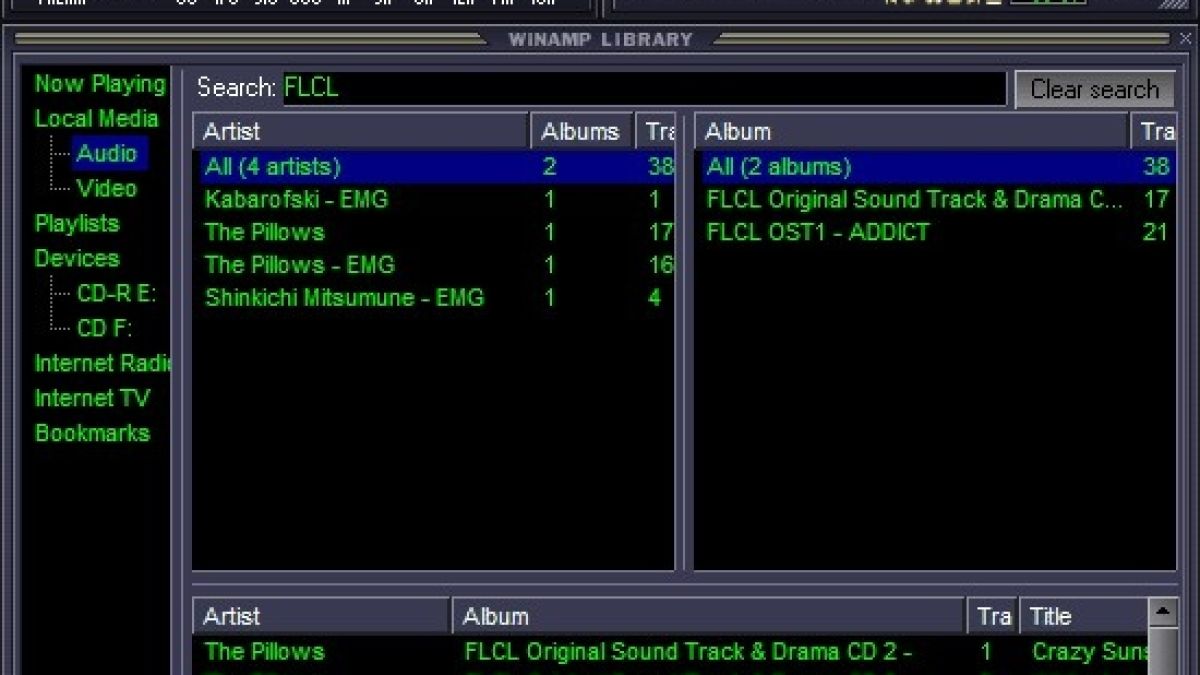Select the Local Media tree node
The width and height of the screenshot is (1200, 675).
click(x=96, y=119)
